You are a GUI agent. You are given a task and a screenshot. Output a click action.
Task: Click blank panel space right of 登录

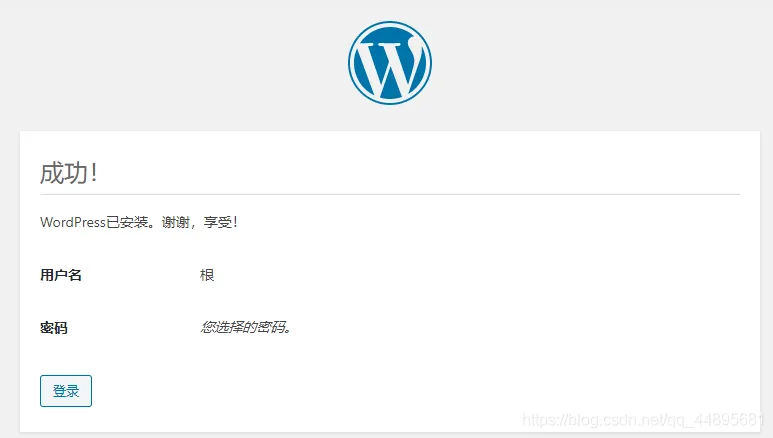[x=400, y=391]
